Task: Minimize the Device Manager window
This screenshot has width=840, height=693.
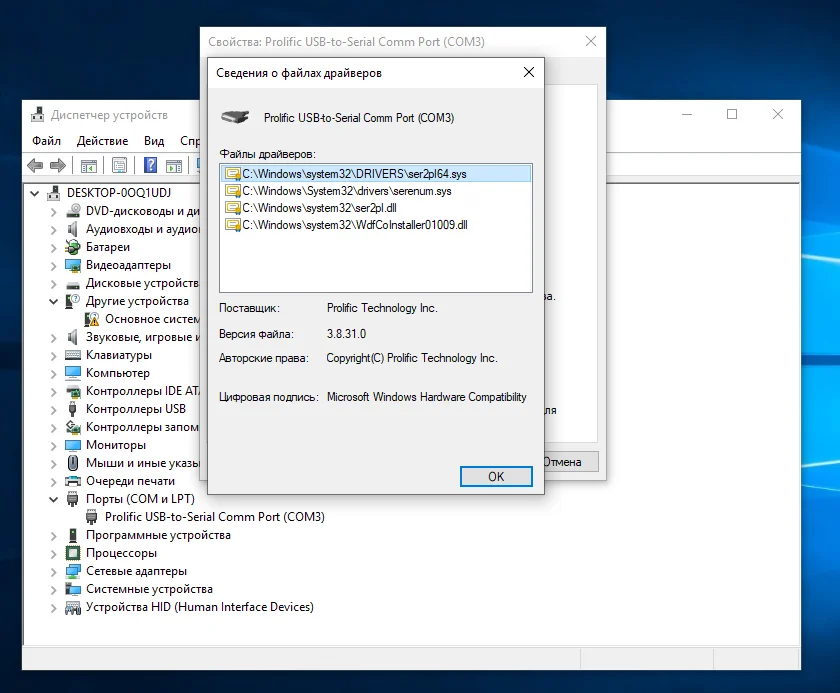Action: click(687, 114)
